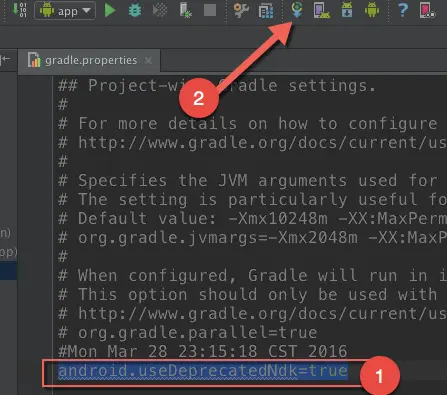Run app with coverage icon

pyautogui.click(x=160, y=10)
